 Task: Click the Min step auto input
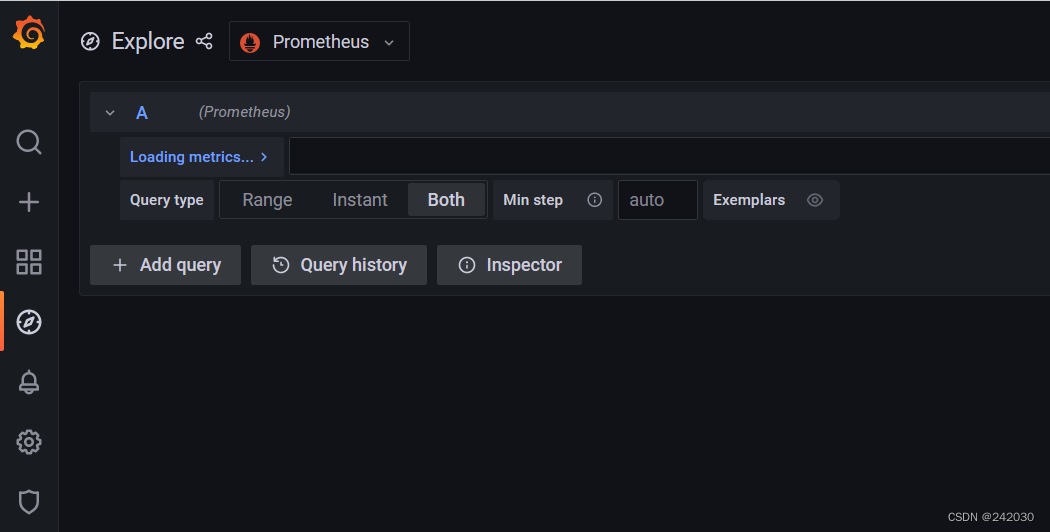(x=658, y=200)
